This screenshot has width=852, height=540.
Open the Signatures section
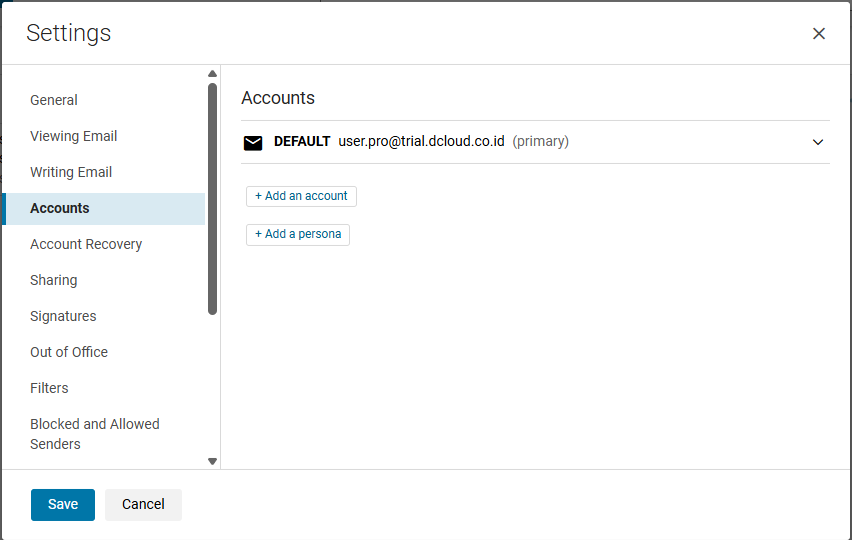tap(63, 316)
